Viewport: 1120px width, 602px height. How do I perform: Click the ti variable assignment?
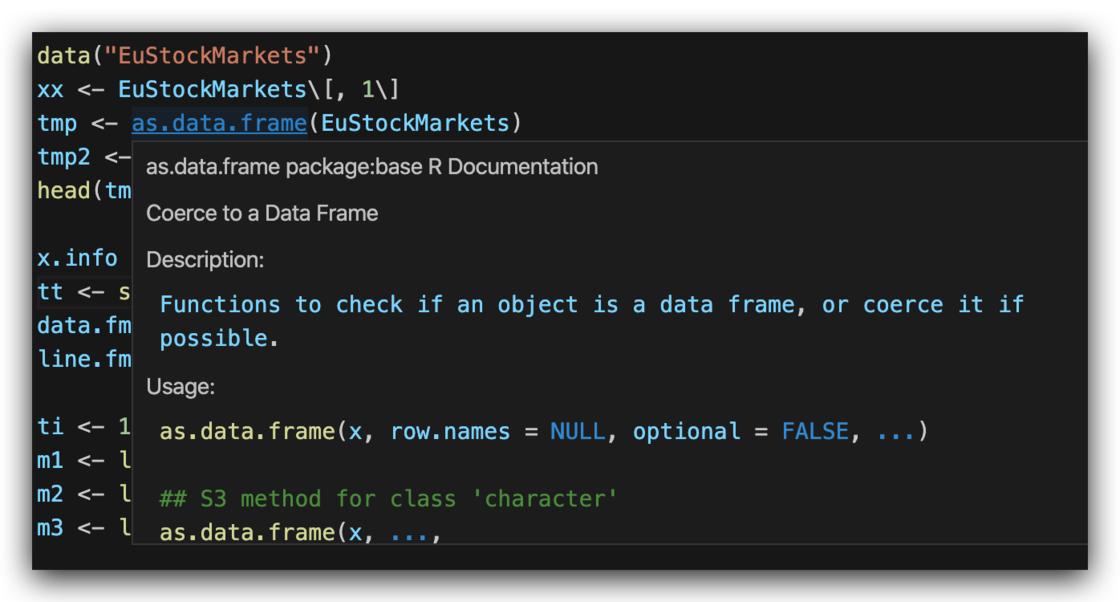50,427
